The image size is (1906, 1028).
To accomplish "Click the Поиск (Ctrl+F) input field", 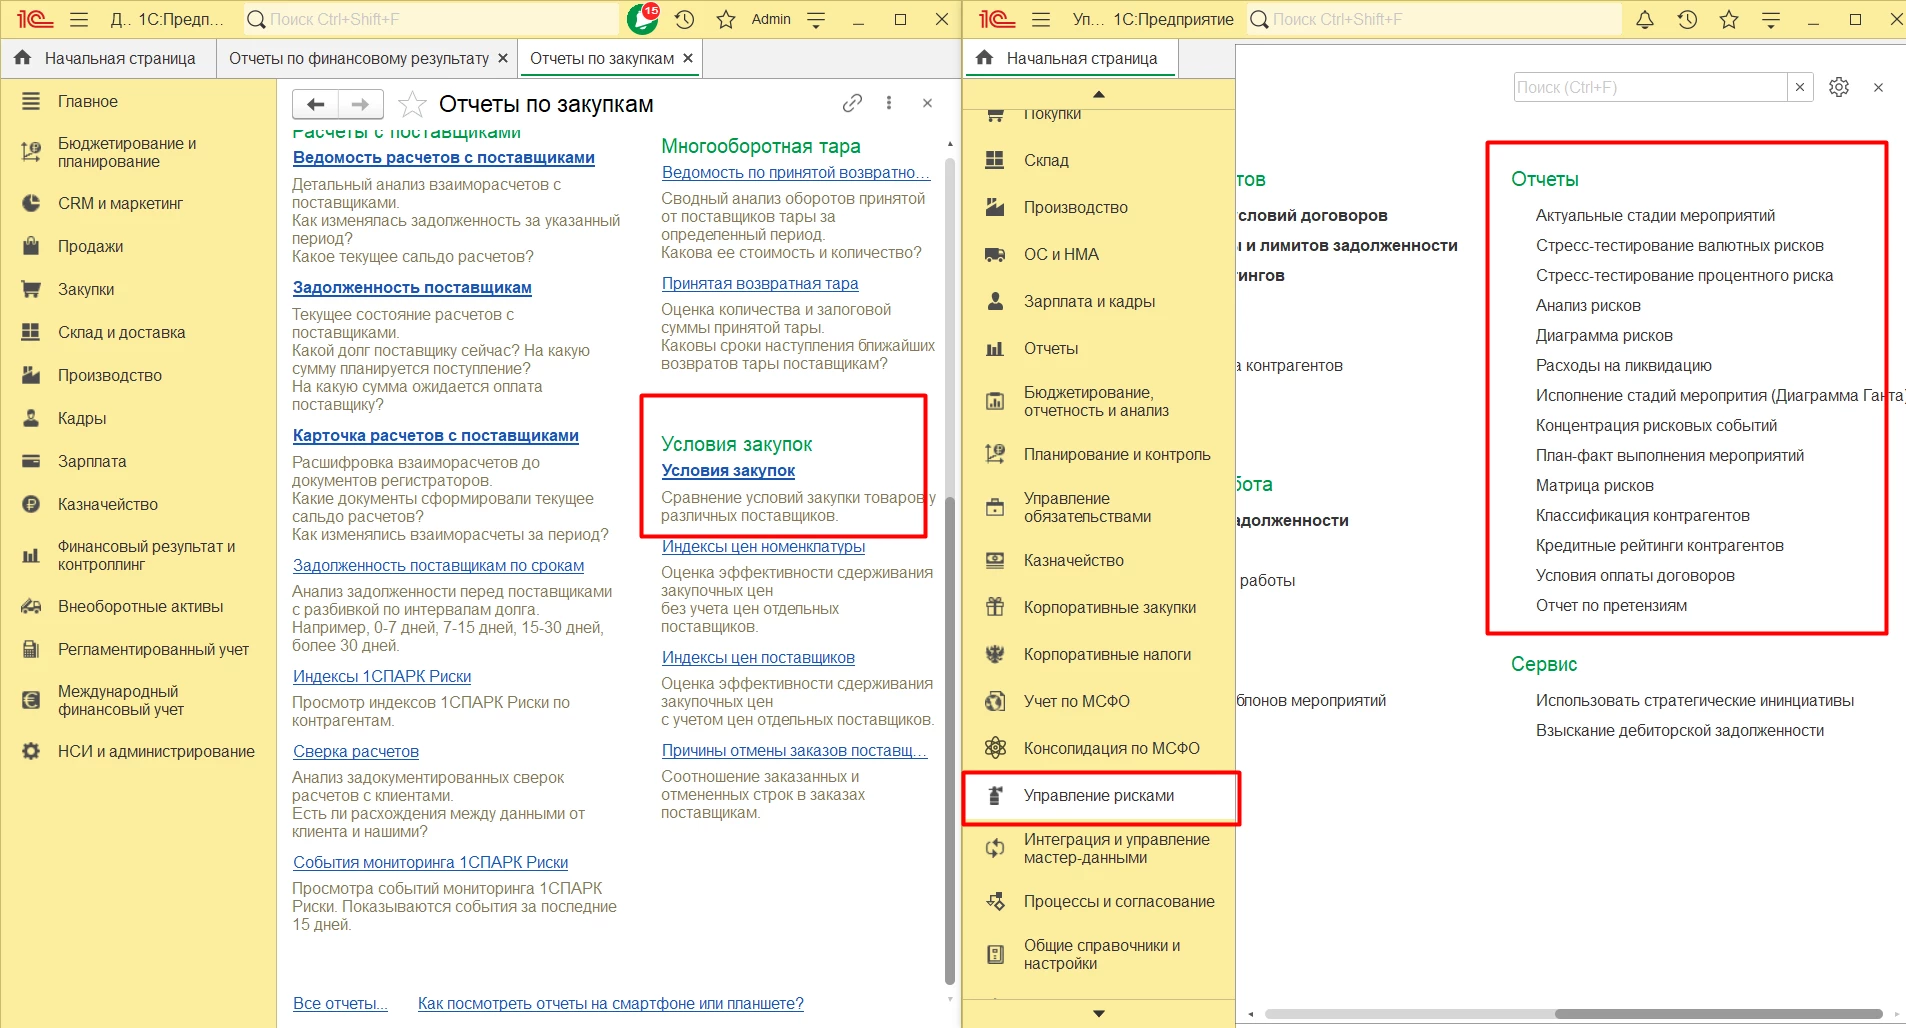I will tap(1650, 87).
